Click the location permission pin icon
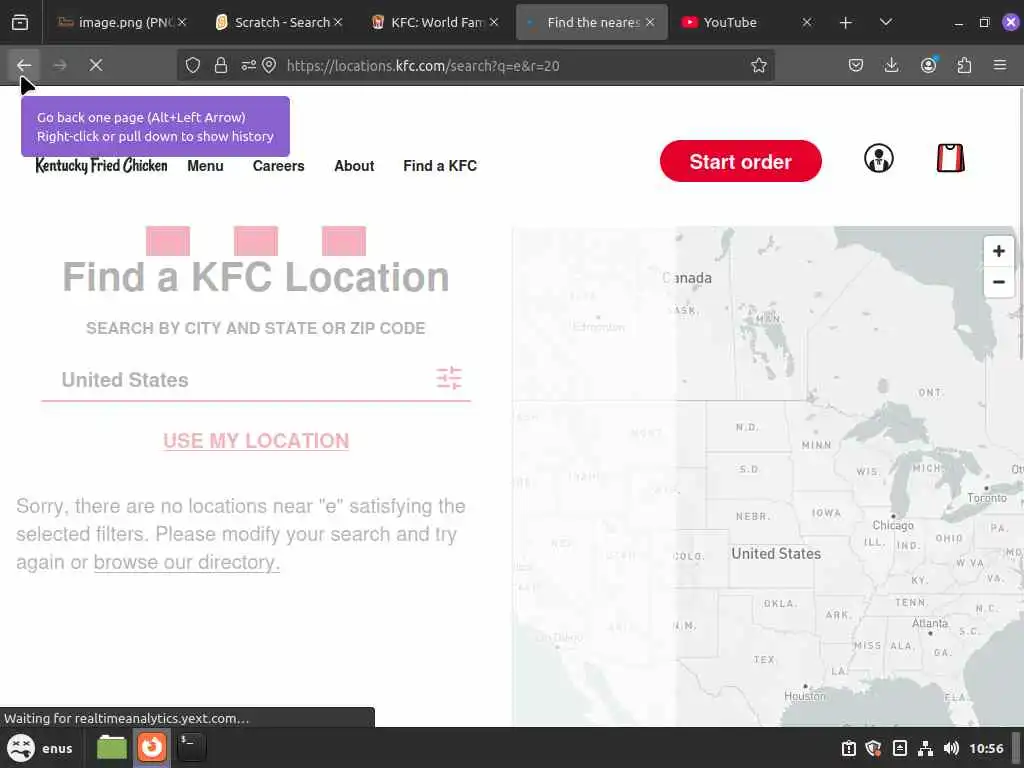Viewport: 1024px width, 768px height. [x=269, y=65]
